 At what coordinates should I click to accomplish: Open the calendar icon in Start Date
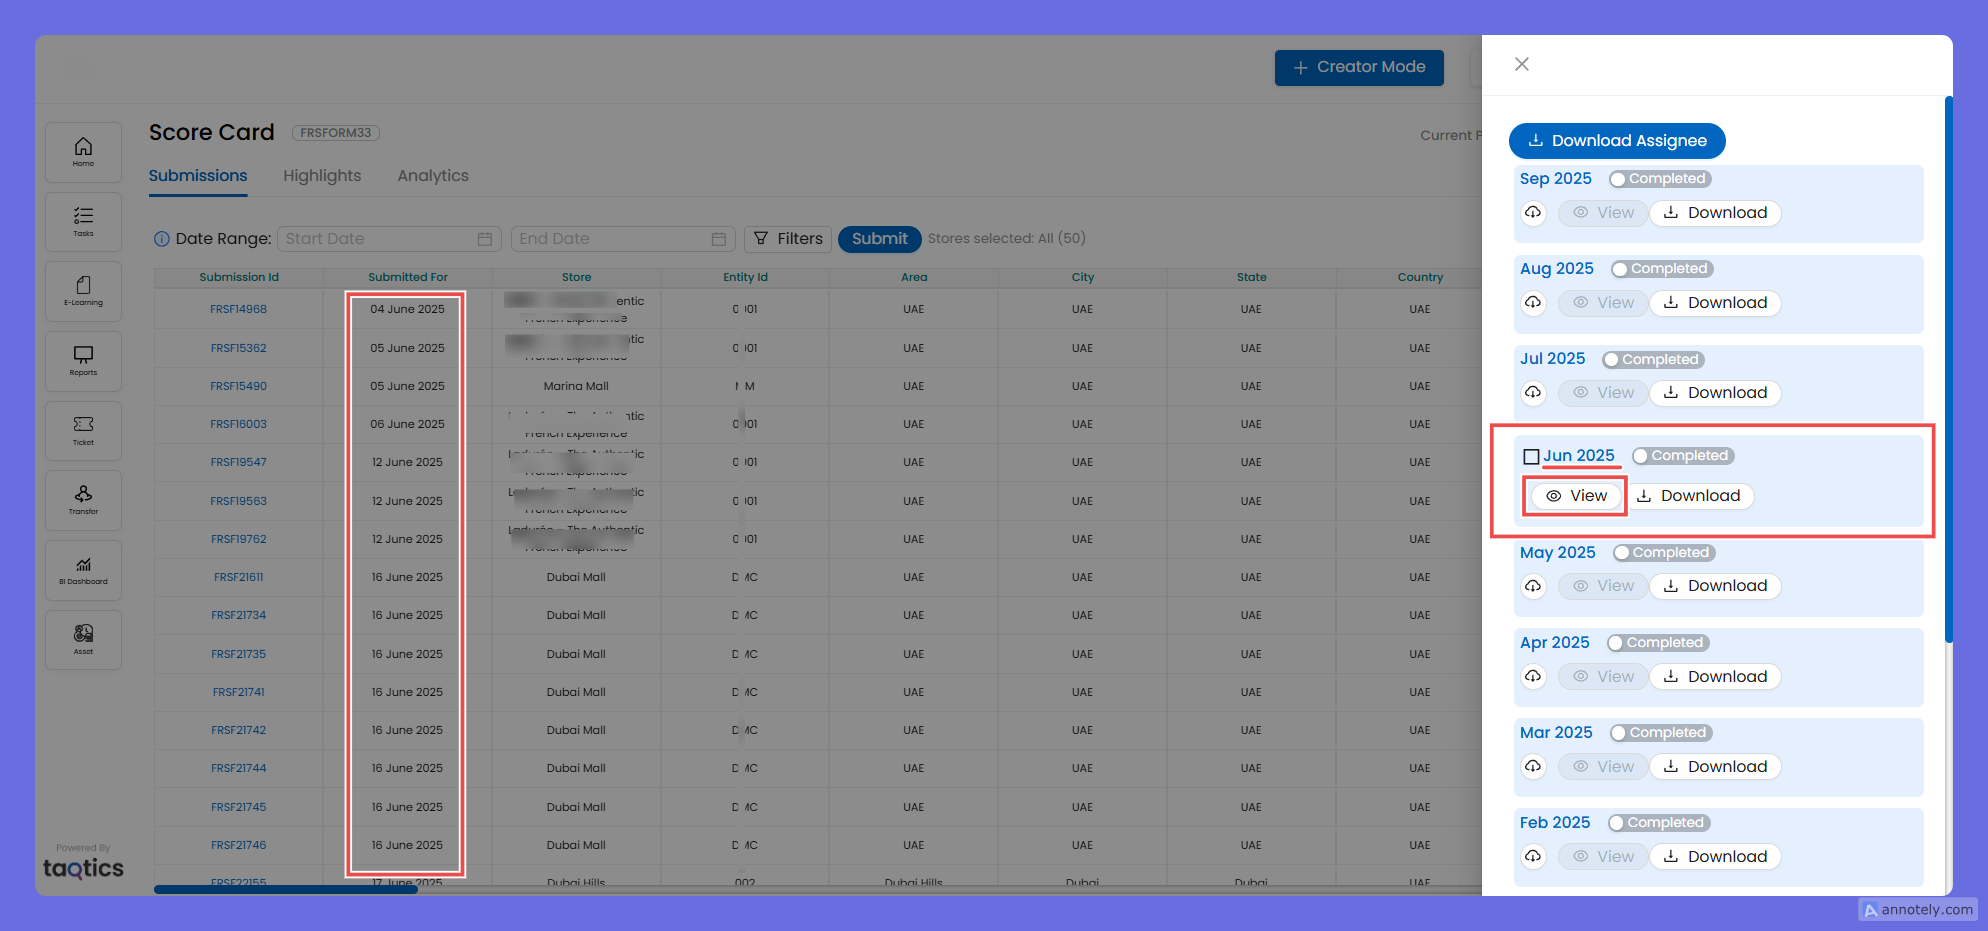[485, 239]
